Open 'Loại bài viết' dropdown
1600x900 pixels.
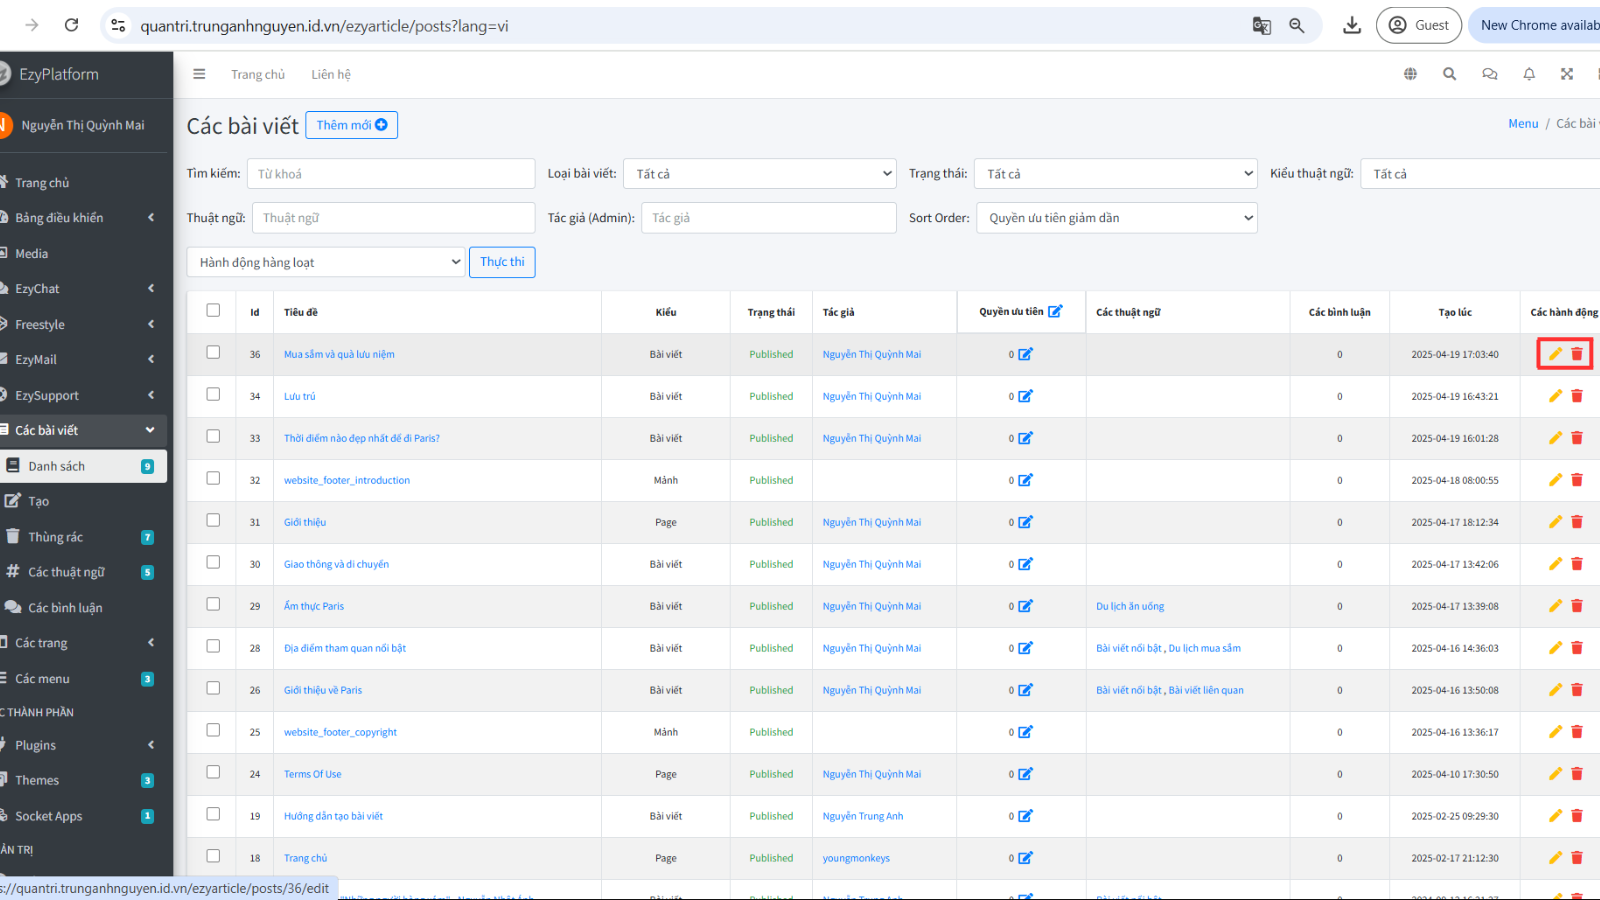click(x=760, y=174)
